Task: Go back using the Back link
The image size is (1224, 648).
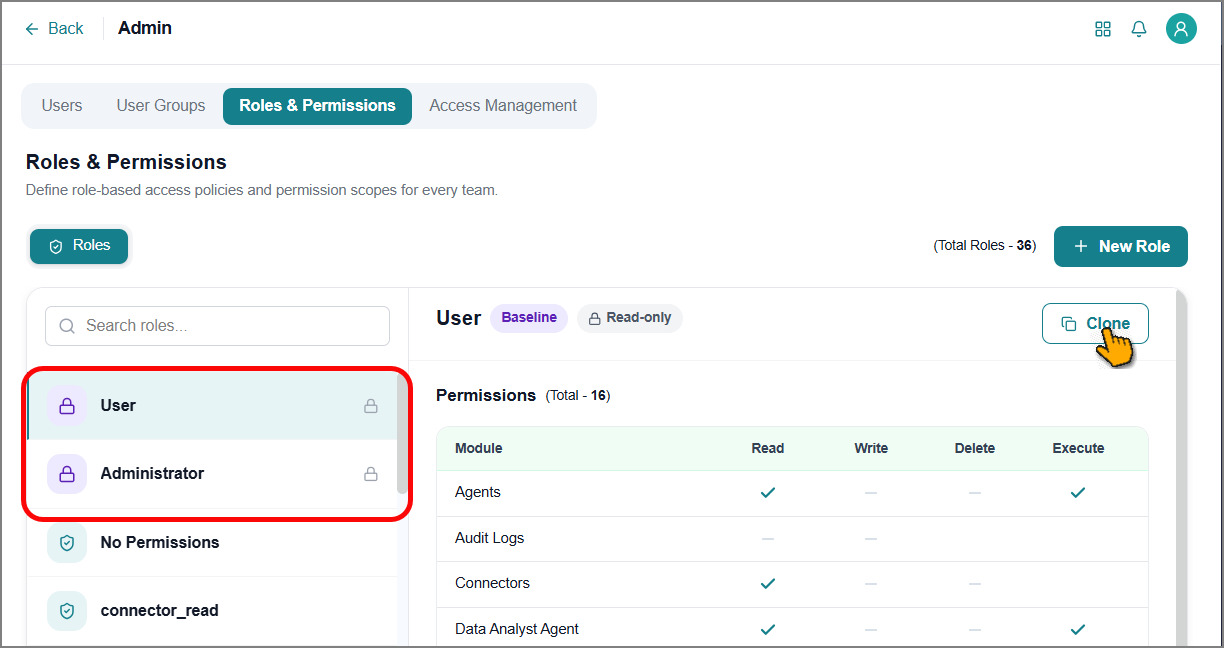Action: coord(55,29)
